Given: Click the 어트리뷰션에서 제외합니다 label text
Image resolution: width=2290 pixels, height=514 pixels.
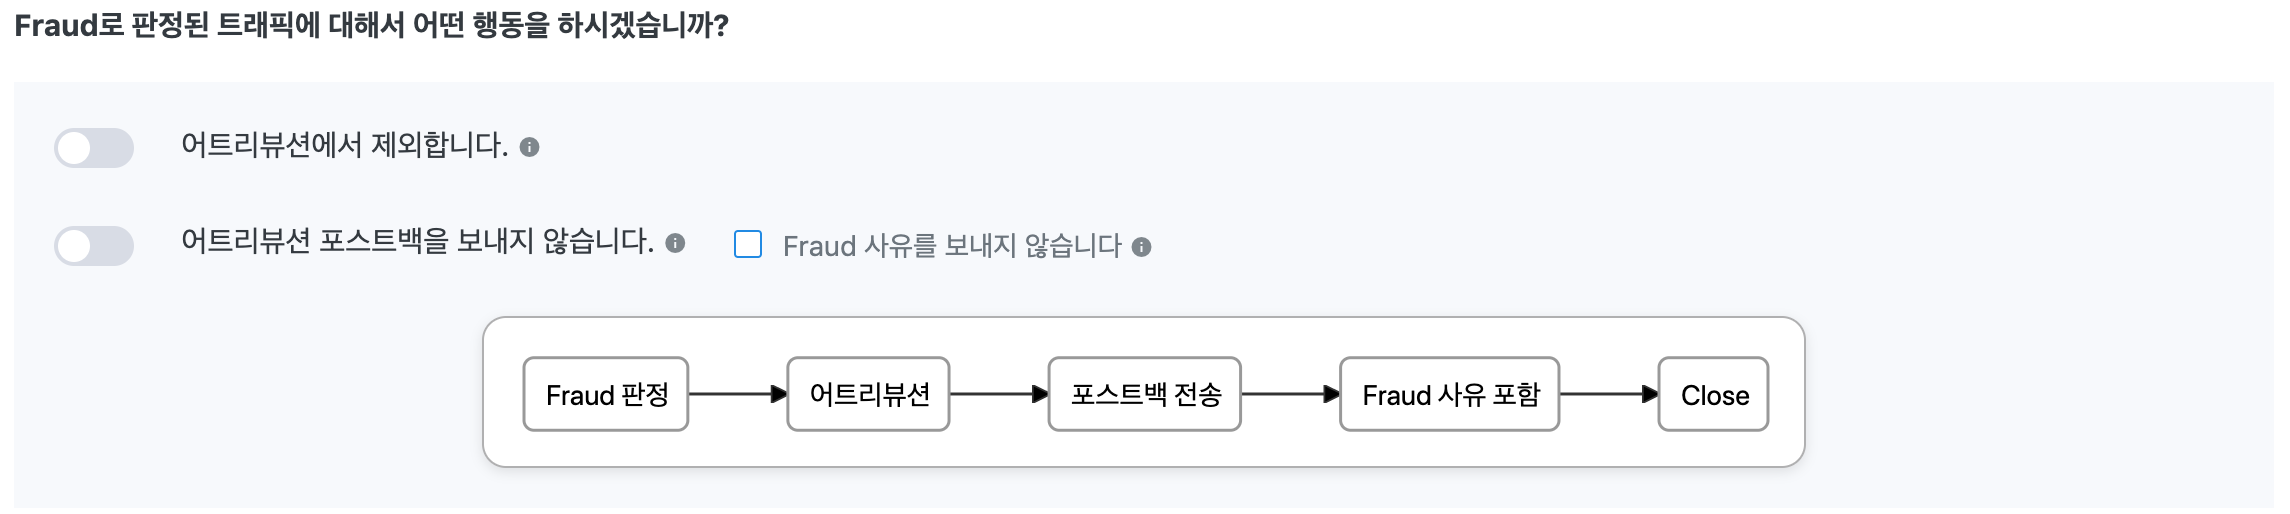Looking at the screenshot, I should coord(344,146).
